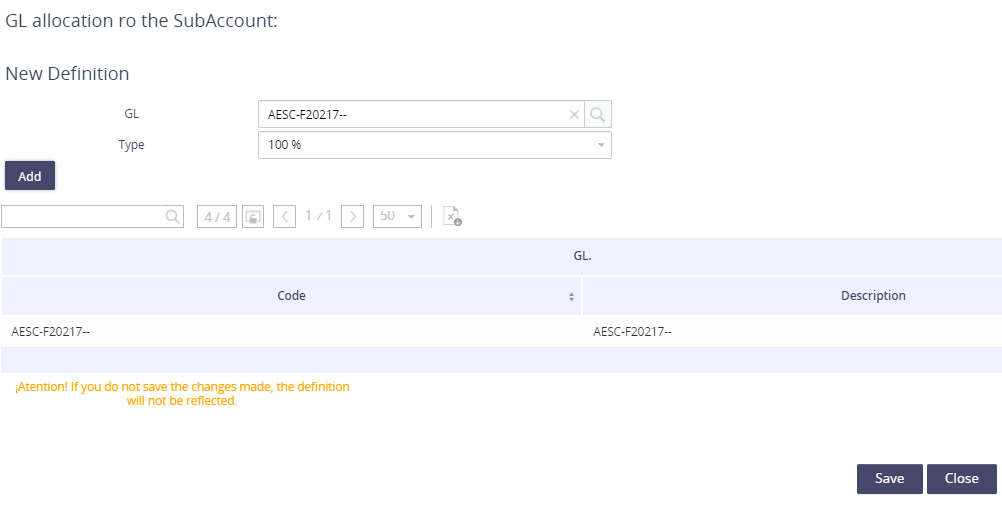Viewport: 1002px width, 521px height.
Task: Go to the next page arrow
Action: pyautogui.click(x=352, y=217)
